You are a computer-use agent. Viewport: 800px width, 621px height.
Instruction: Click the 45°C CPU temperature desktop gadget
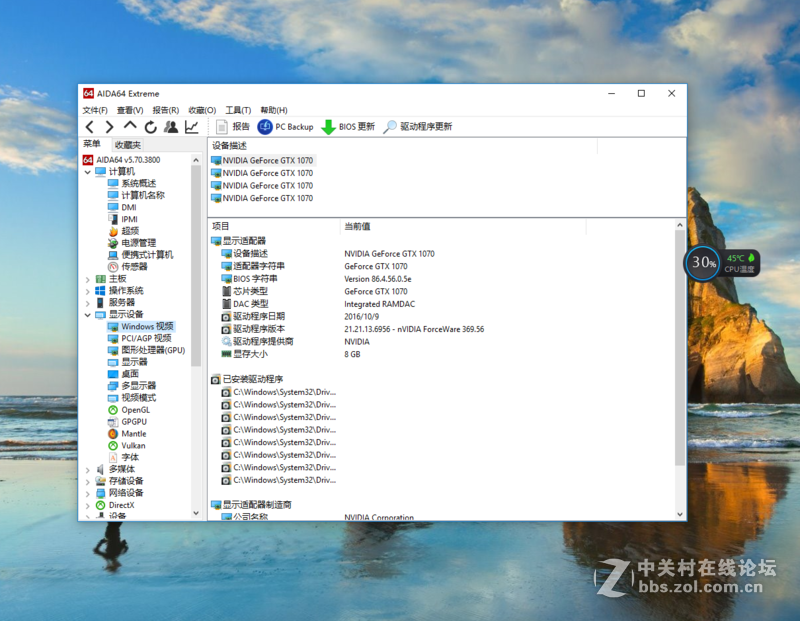735,260
